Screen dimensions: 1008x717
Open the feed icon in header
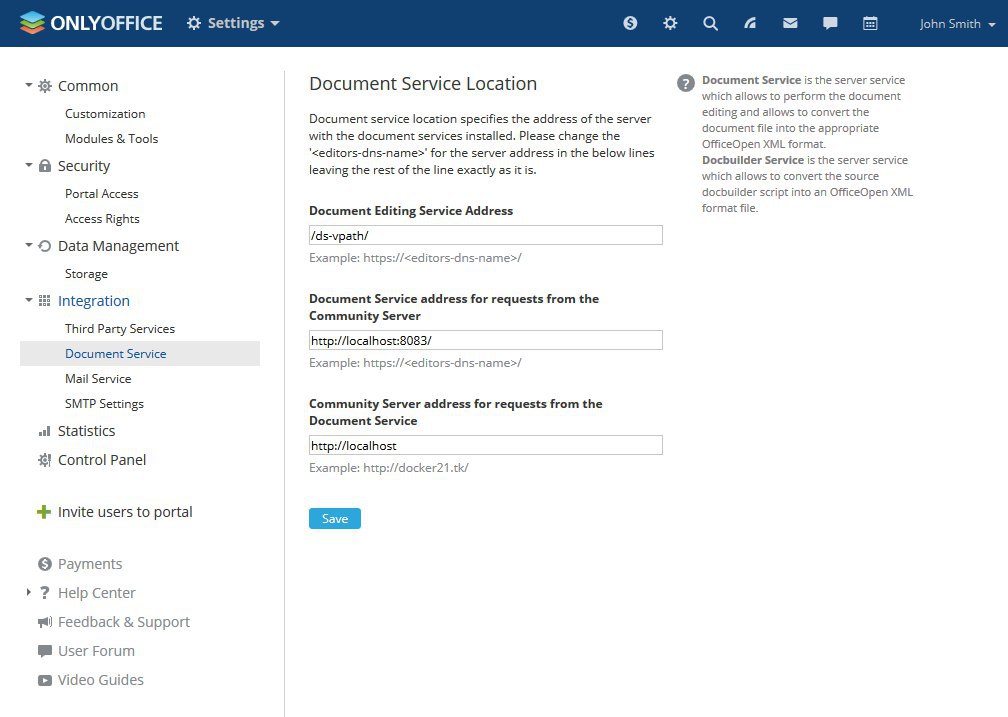pos(750,23)
